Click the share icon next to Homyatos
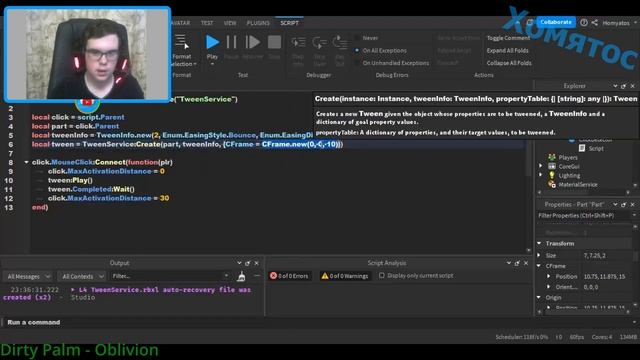Screen dimensions: 640x360 tap(595, 23)
